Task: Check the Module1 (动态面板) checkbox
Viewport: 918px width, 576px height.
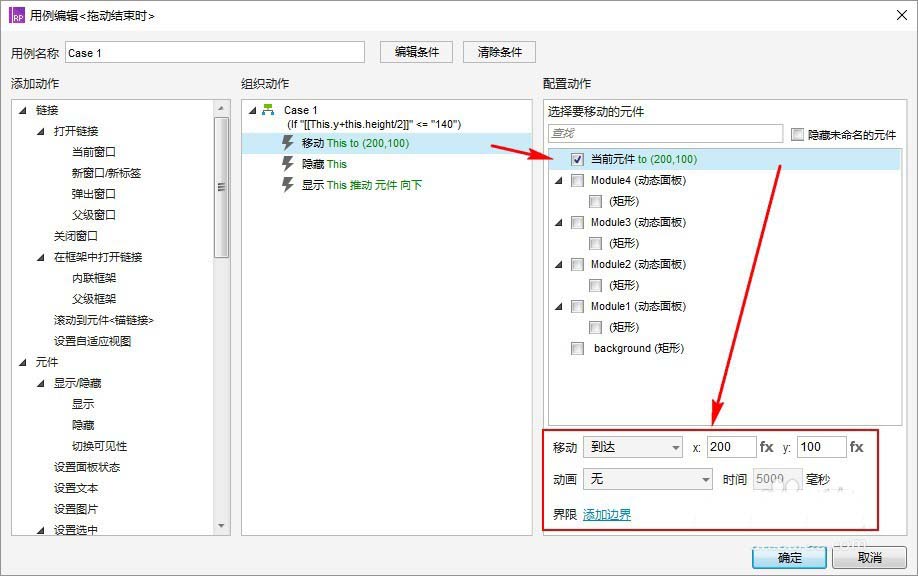Action: [x=577, y=306]
